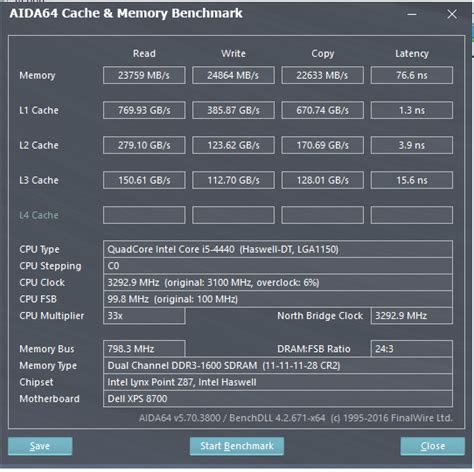Click the AIDA64 version copyright line
Viewport: 474px width, 472px height.
coord(296,418)
